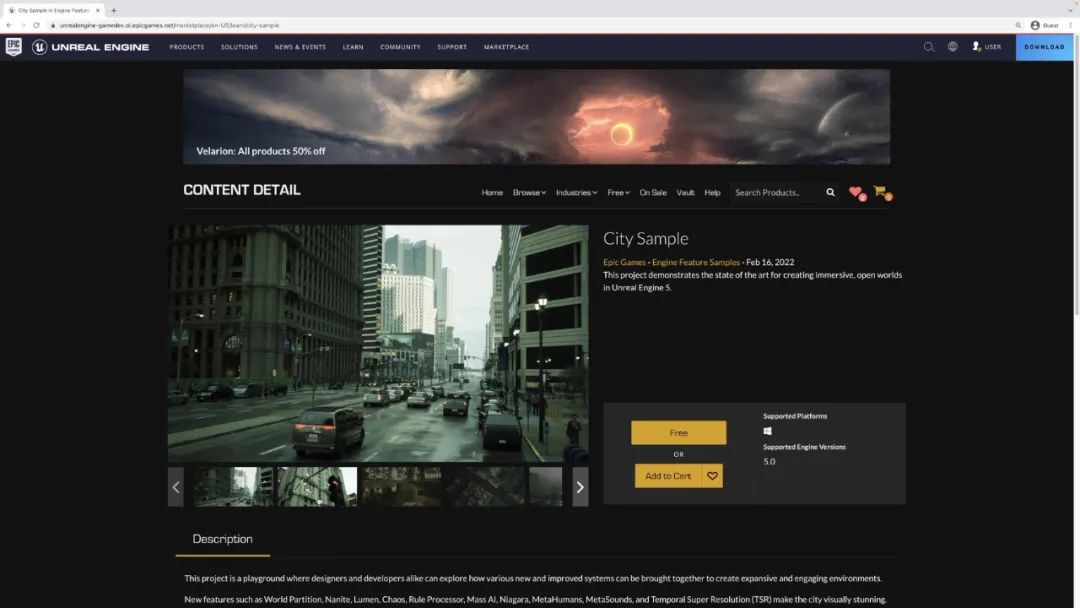Toggle wishlist heart next to Add to Cart
1080x608 pixels.
click(x=712, y=476)
